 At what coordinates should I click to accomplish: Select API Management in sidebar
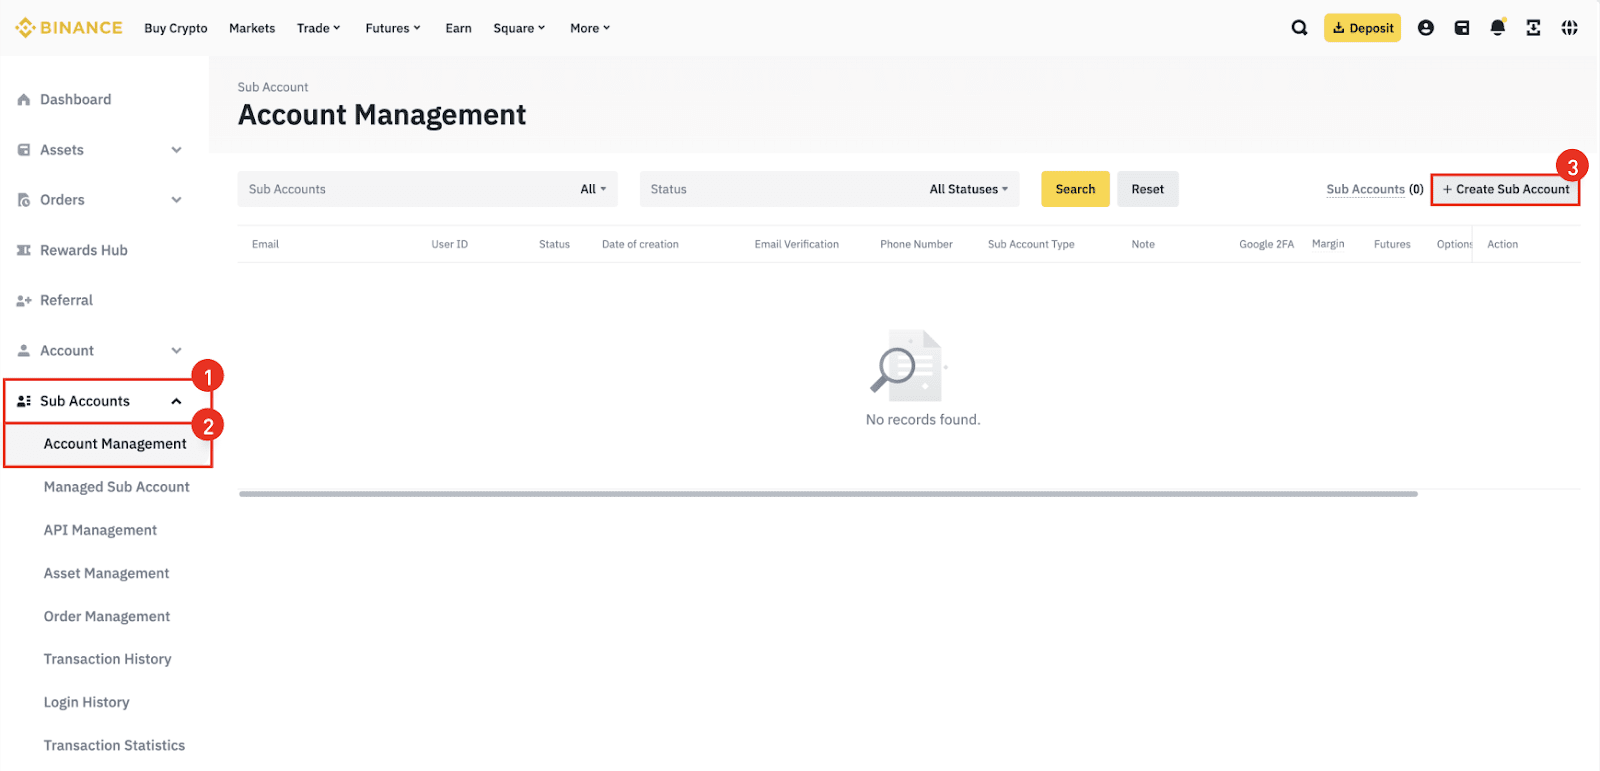(100, 530)
